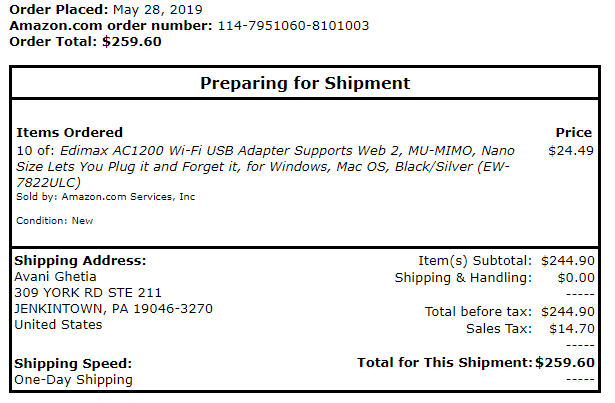Click the order number 114-7951060-8101003
The width and height of the screenshot is (615, 403).
293,25
